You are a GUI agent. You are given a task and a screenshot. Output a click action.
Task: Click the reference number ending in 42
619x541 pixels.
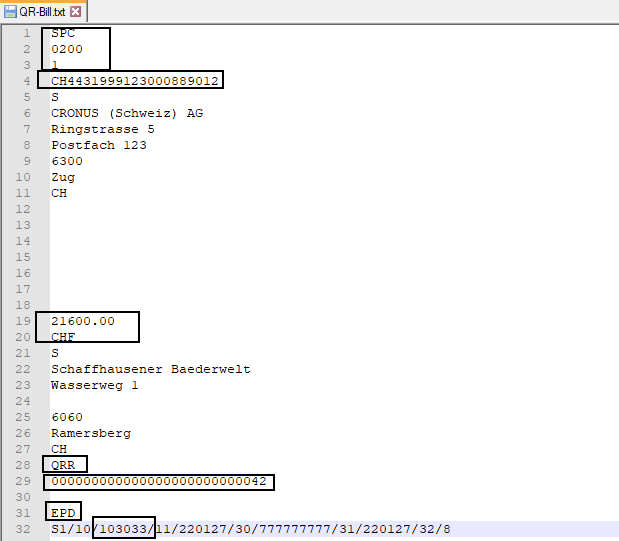pos(159,481)
